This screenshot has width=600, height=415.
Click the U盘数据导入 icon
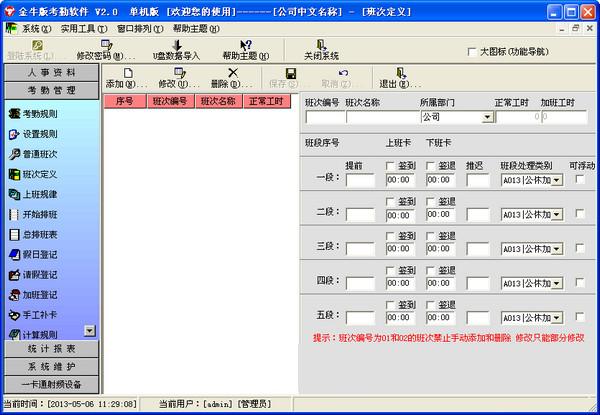(177, 45)
